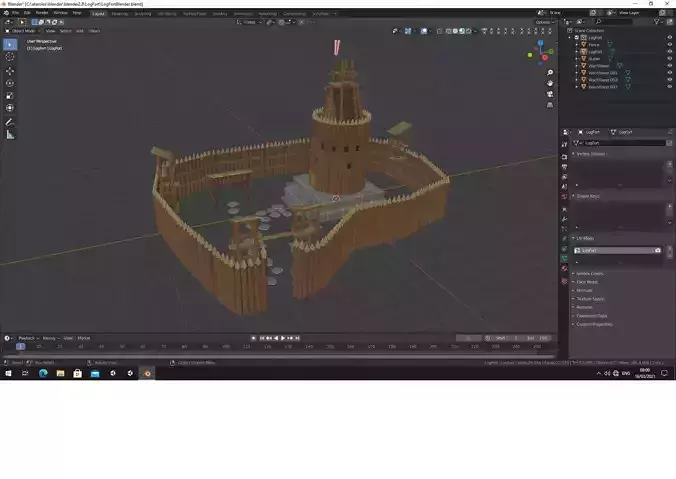Hide WatchTower.003 with eye icon
The width and height of the screenshot is (676, 479).
(x=670, y=87)
